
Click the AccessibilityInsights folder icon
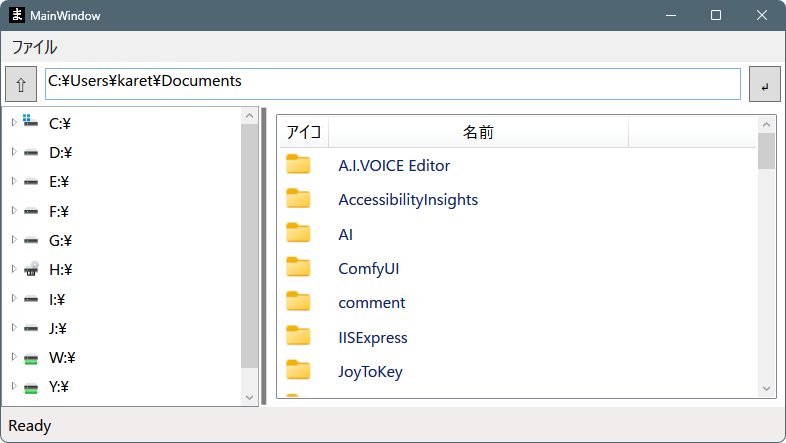pyautogui.click(x=298, y=198)
